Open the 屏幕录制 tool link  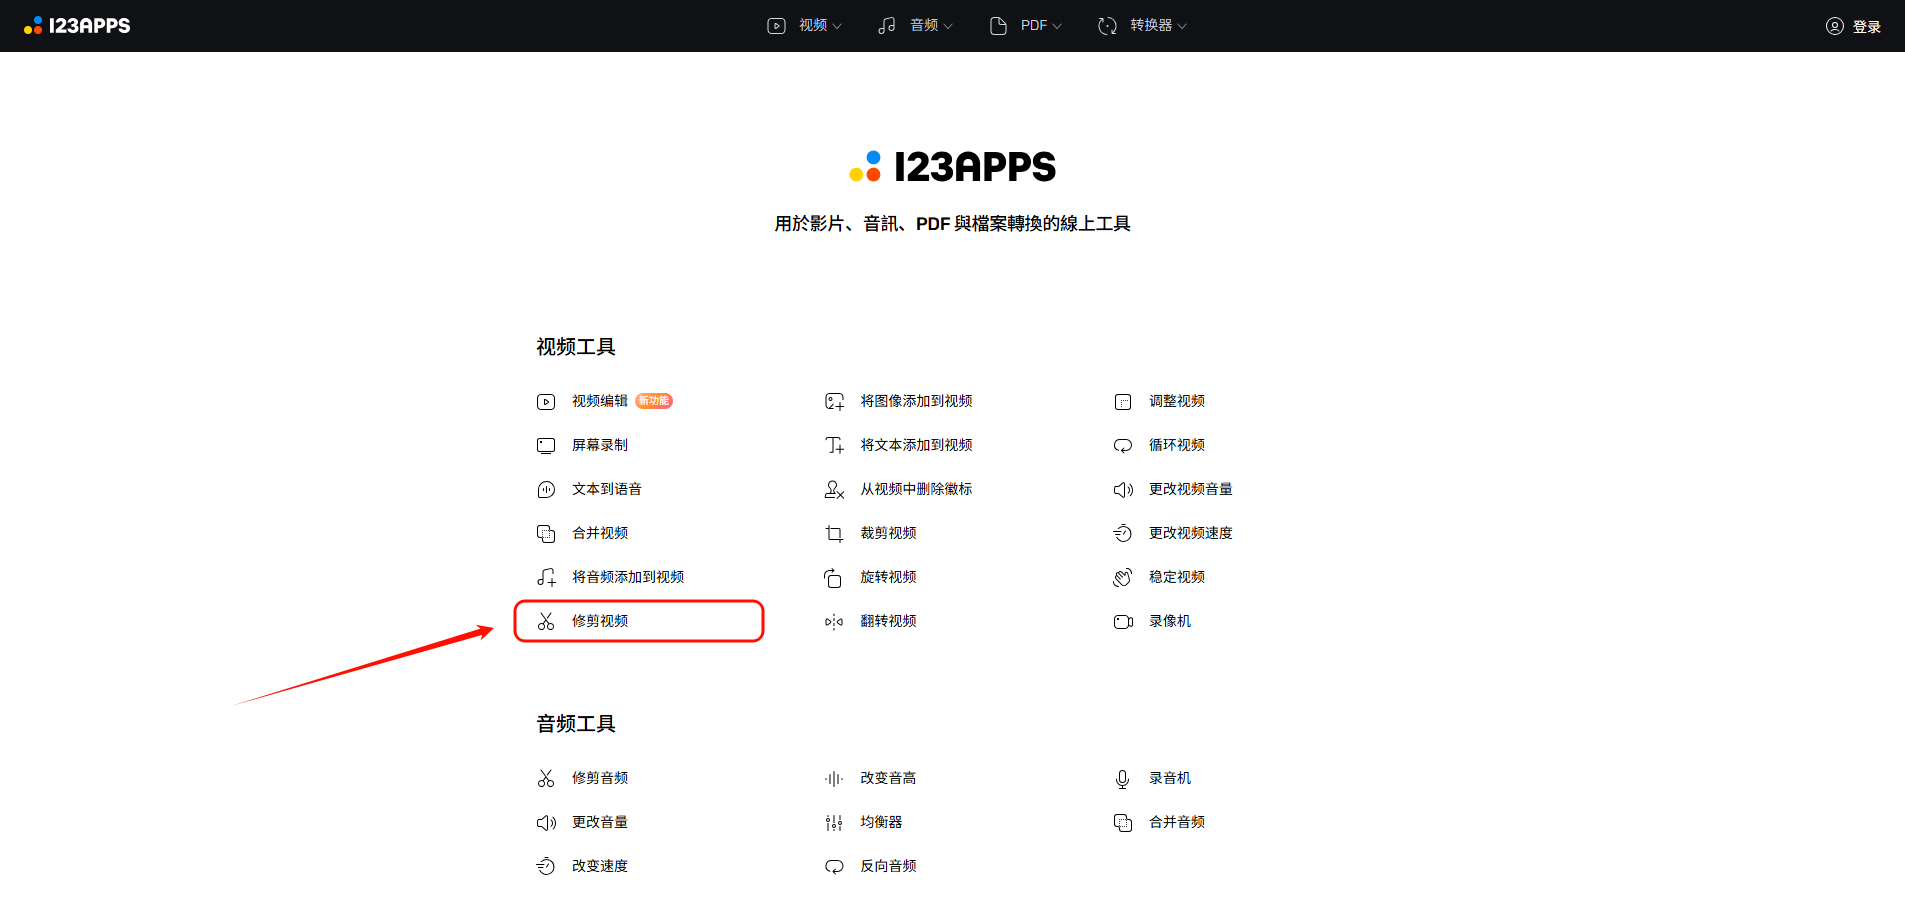coord(600,445)
